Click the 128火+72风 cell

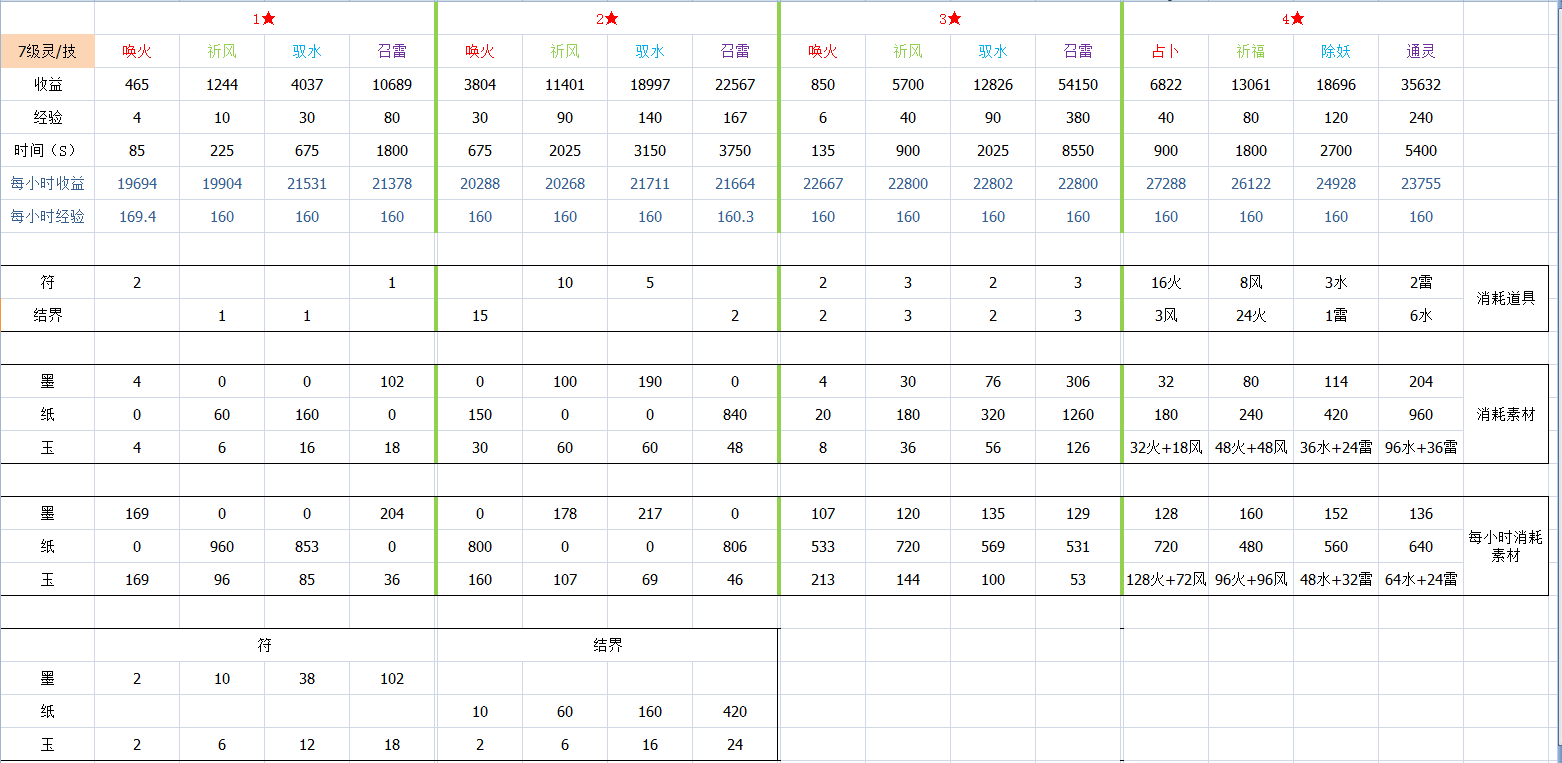1166,579
